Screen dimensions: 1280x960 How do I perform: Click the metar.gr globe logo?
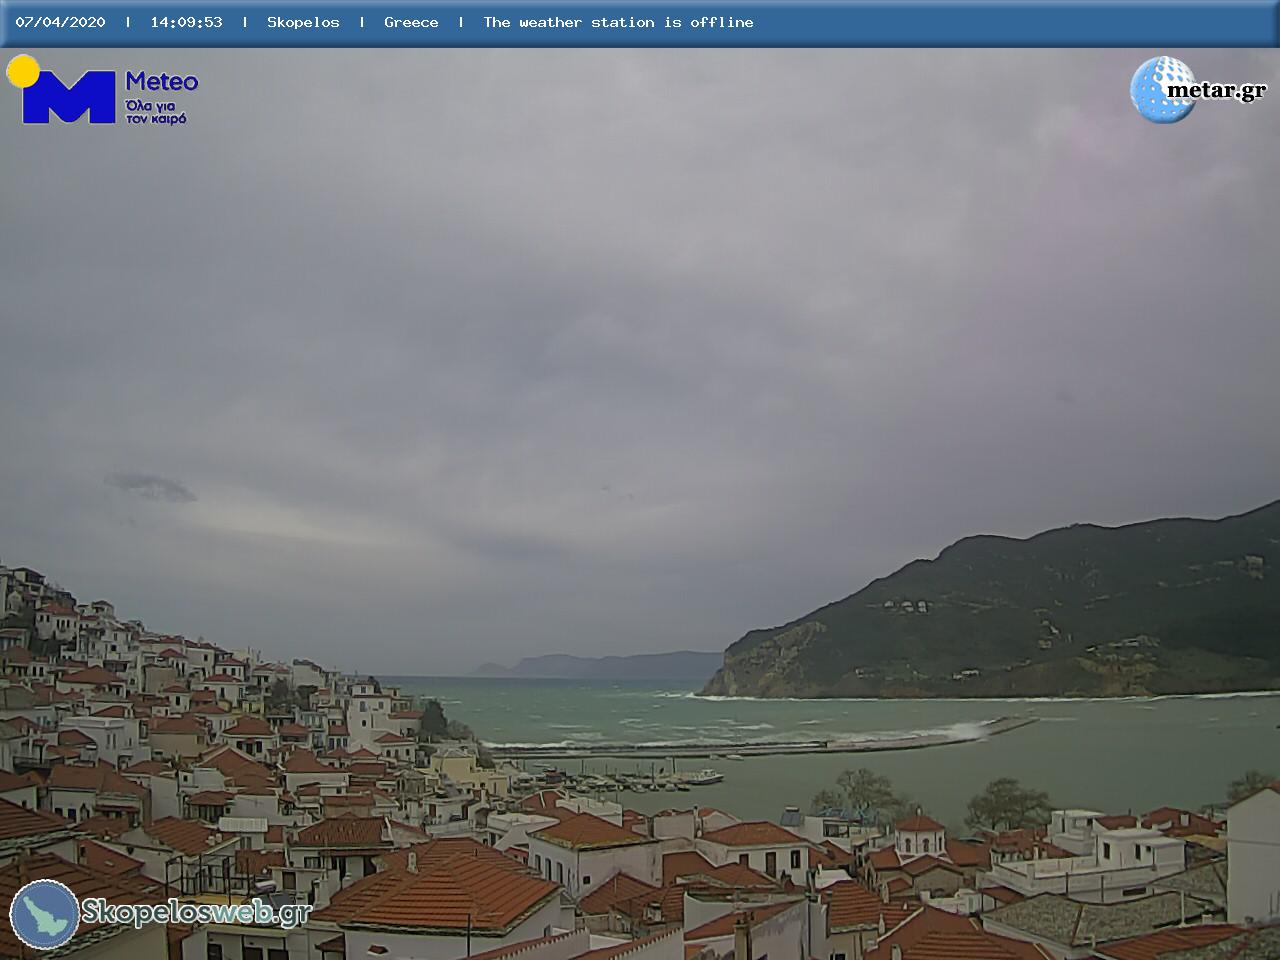pyautogui.click(x=1163, y=90)
